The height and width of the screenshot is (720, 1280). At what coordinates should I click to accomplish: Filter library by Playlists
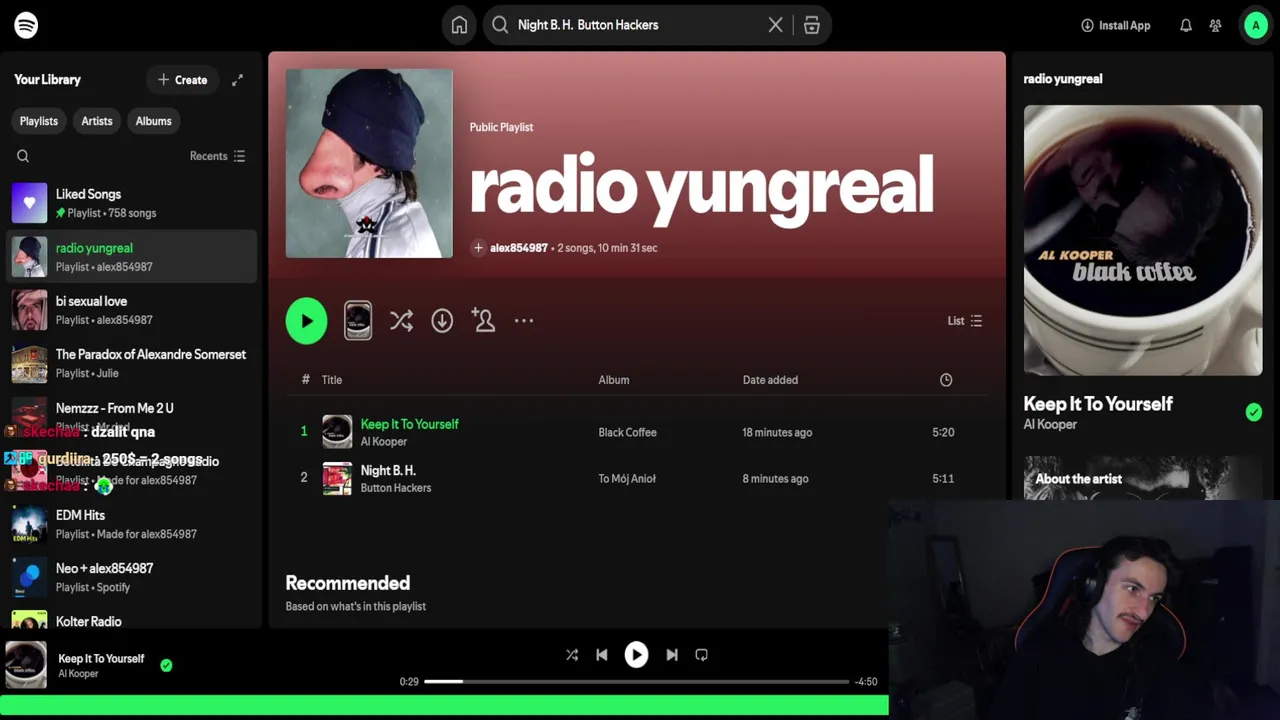click(x=39, y=121)
